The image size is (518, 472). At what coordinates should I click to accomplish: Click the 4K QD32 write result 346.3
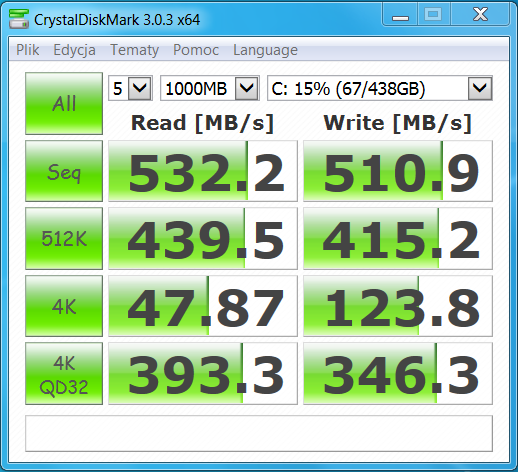[398, 374]
